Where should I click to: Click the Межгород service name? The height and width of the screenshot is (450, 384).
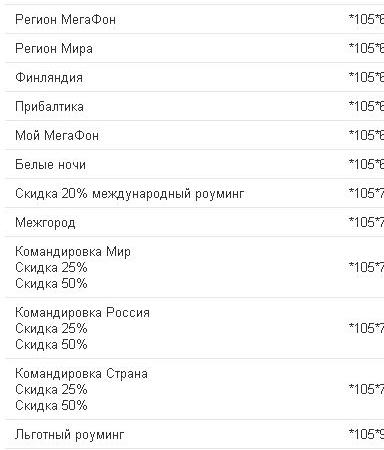pos(45,222)
